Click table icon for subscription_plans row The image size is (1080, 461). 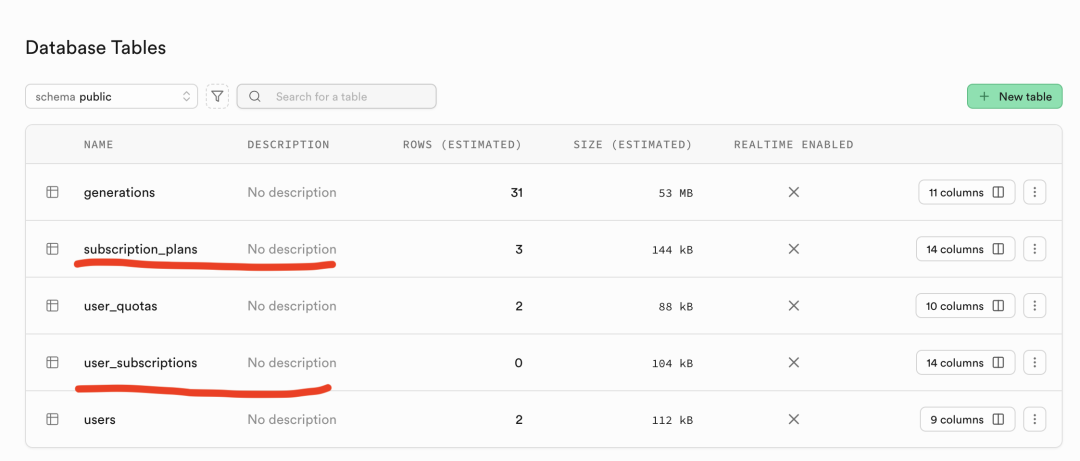point(52,249)
